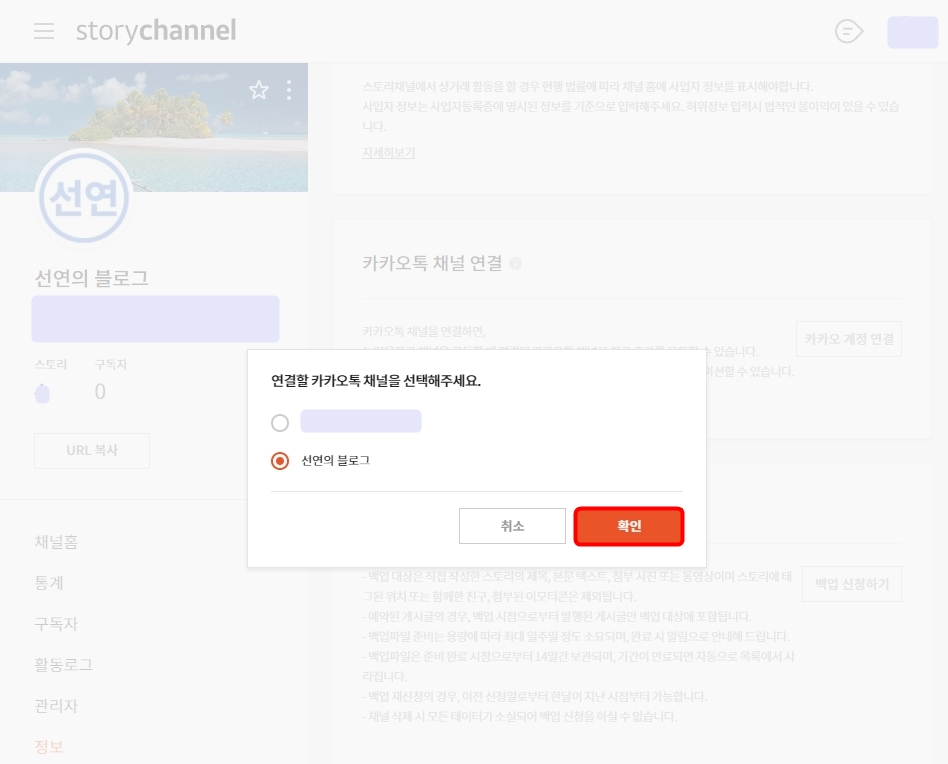Cancel the dialog with 취소 button
The width and height of the screenshot is (948, 764).
[512, 526]
